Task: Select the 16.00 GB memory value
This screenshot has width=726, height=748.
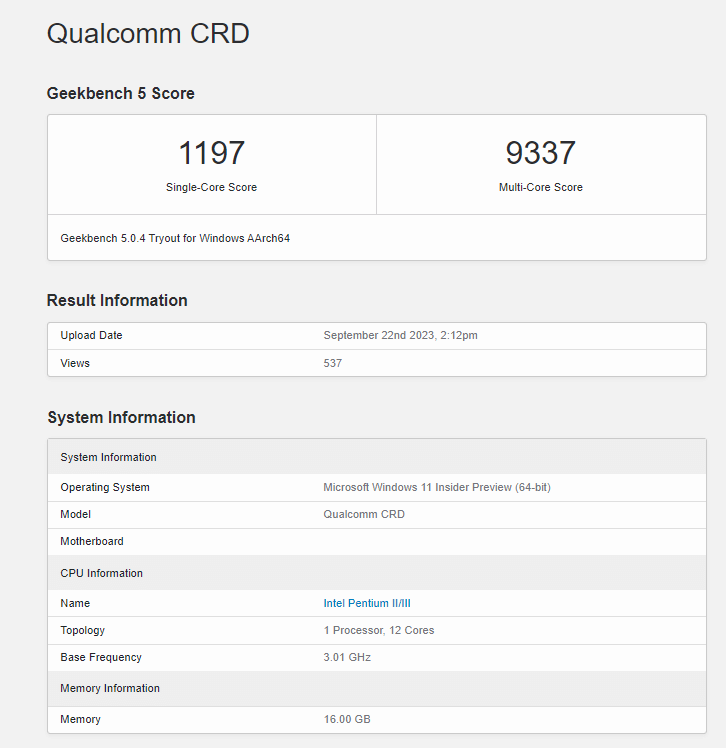Action: coord(347,719)
